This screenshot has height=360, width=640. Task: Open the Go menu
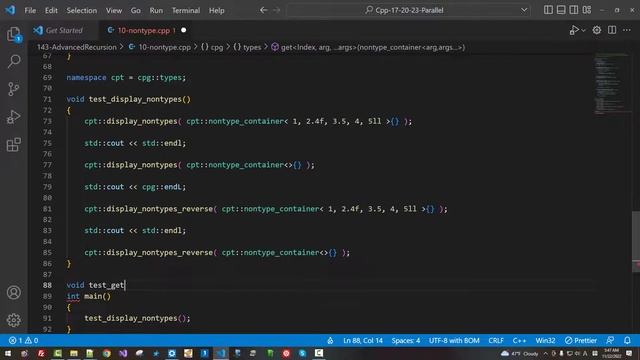136,10
